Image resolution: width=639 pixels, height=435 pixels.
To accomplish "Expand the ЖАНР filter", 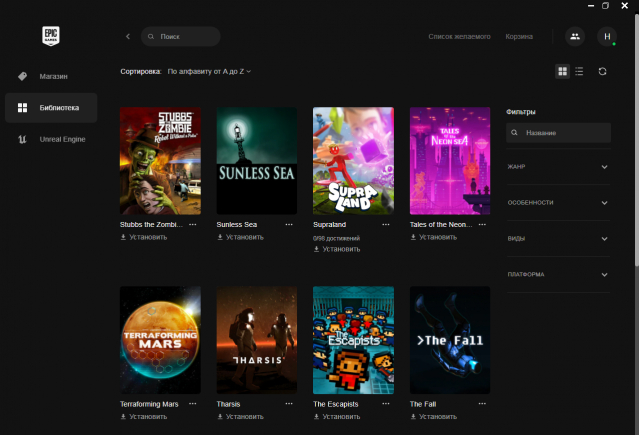I will click(558, 167).
